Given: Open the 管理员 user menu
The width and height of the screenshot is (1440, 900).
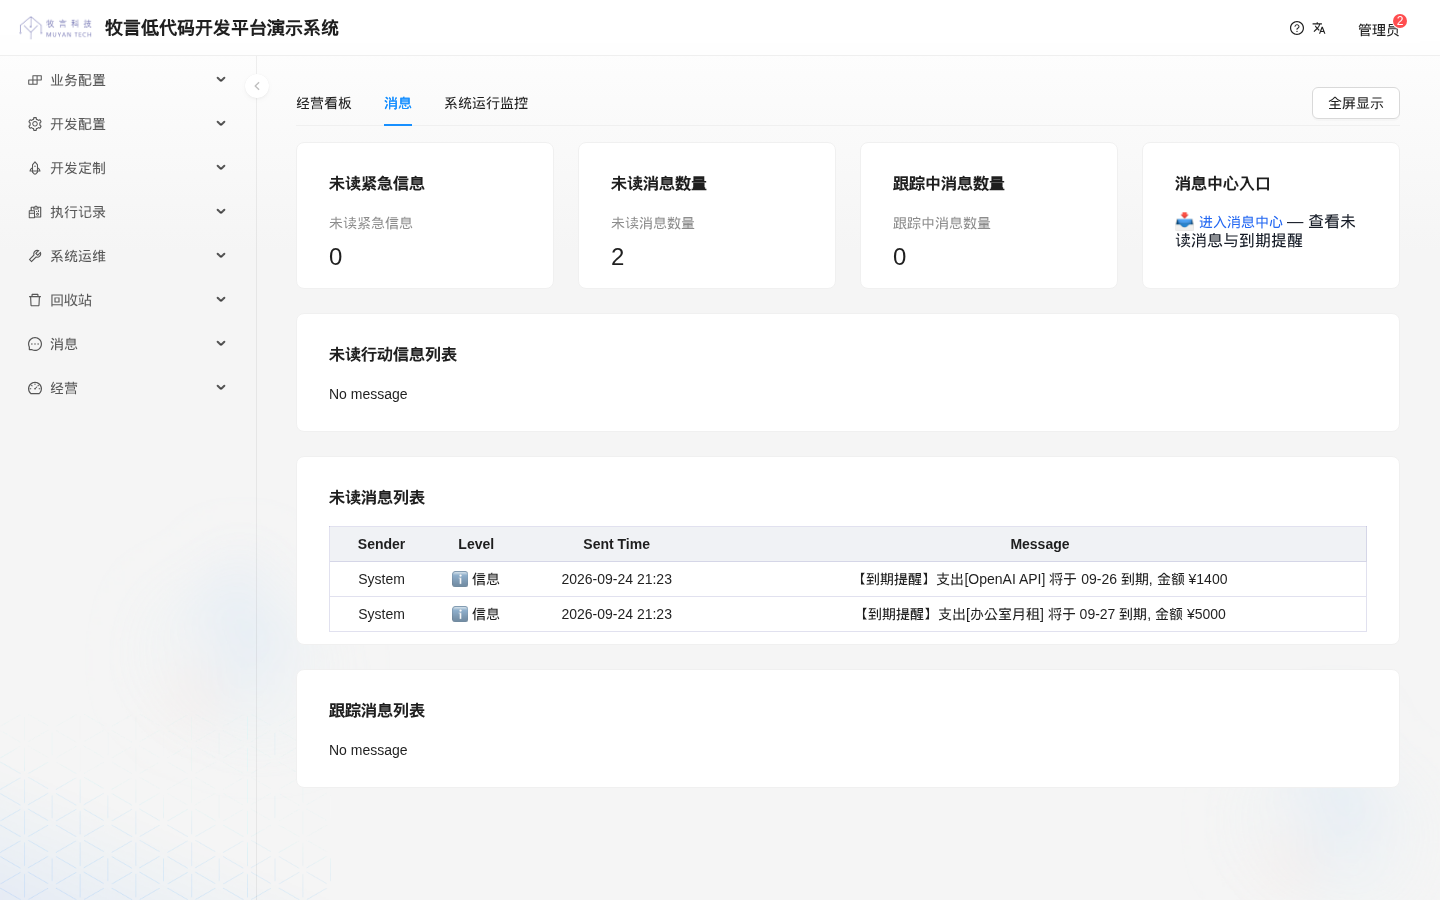Looking at the screenshot, I should click(x=1378, y=30).
